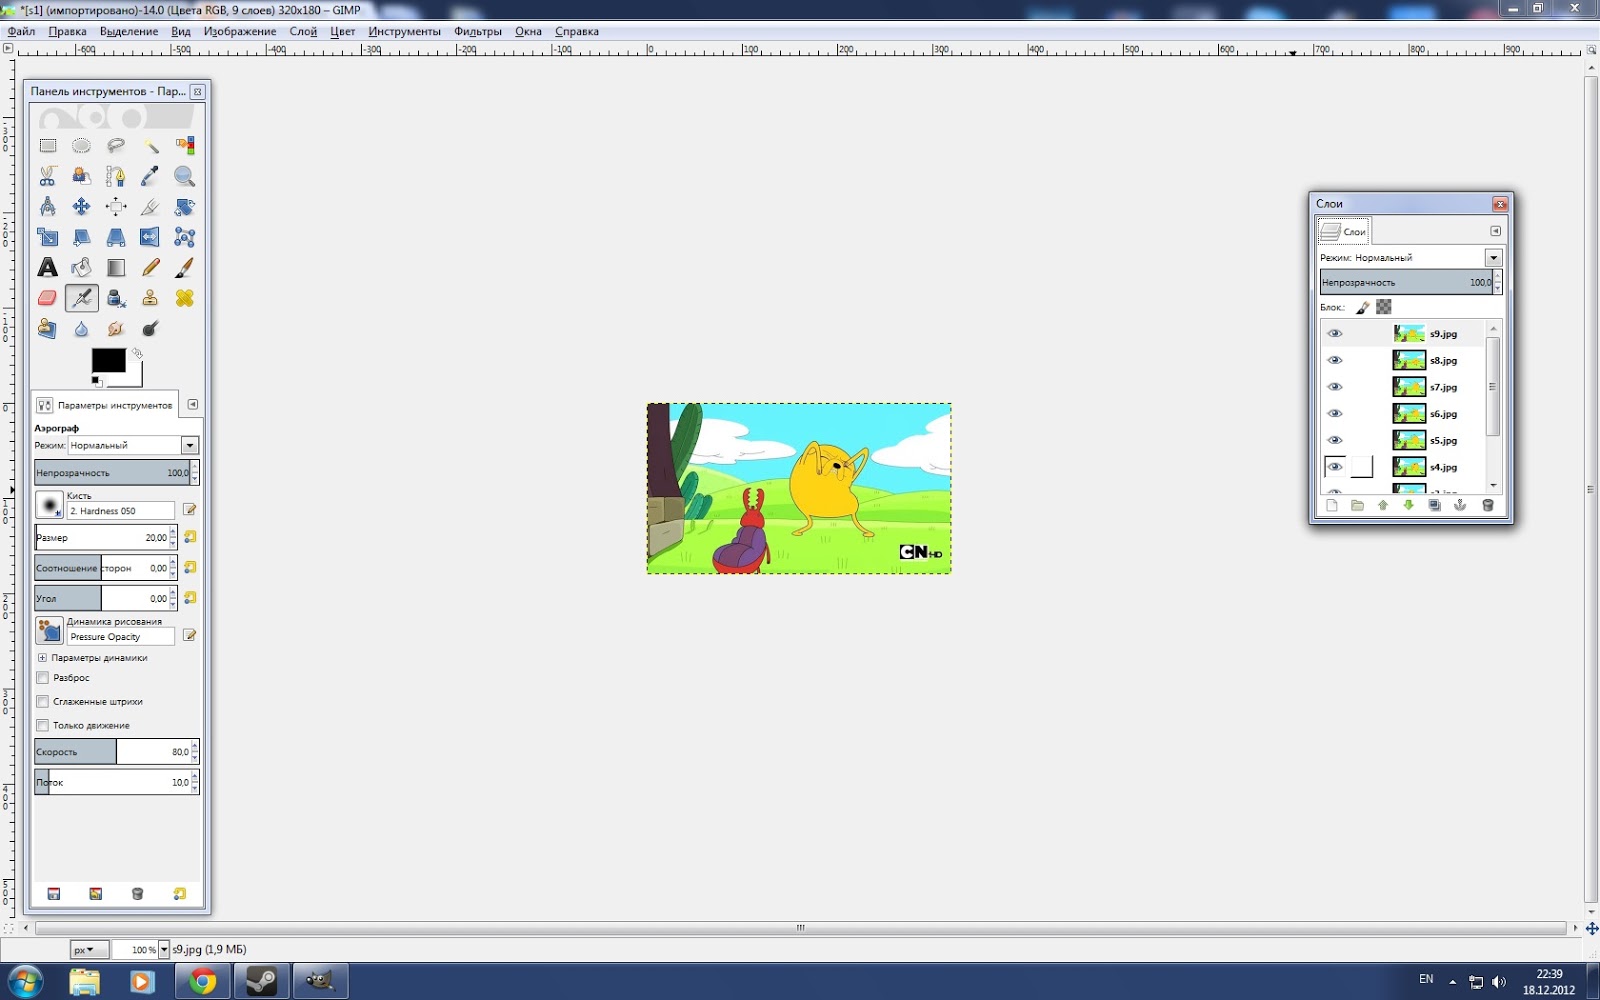Select the Measure compass tool
The image size is (1600, 1000).
(x=47, y=207)
